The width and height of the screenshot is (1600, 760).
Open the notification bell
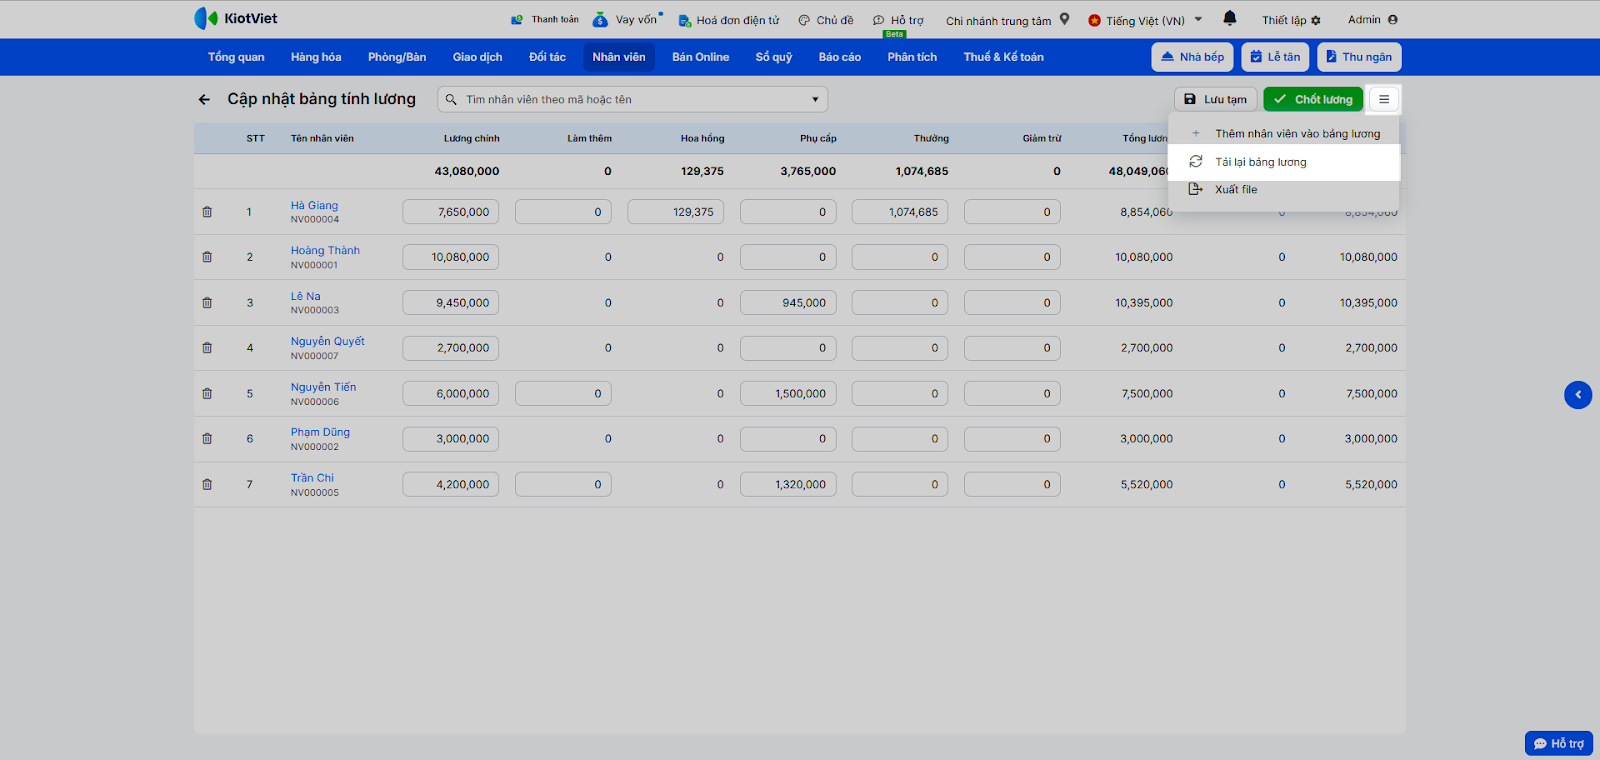click(1229, 18)
